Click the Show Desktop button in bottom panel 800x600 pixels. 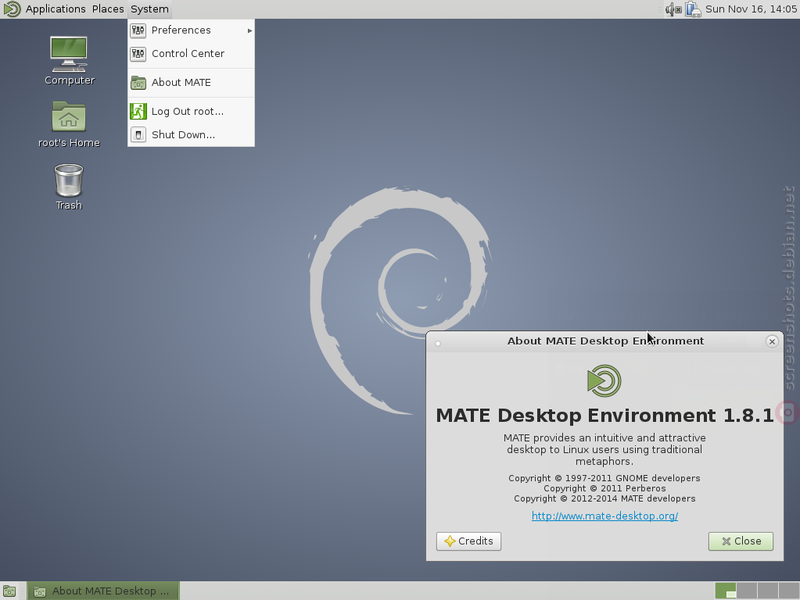click(9, 591)
